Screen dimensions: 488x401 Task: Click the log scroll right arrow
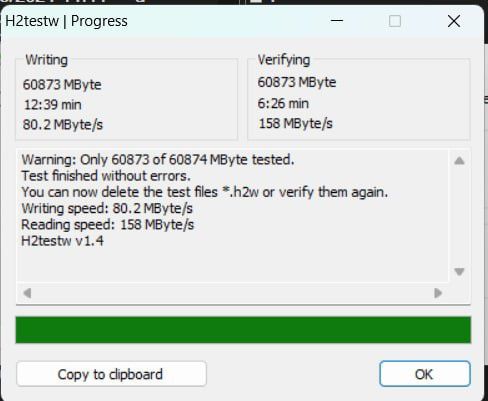438,293
